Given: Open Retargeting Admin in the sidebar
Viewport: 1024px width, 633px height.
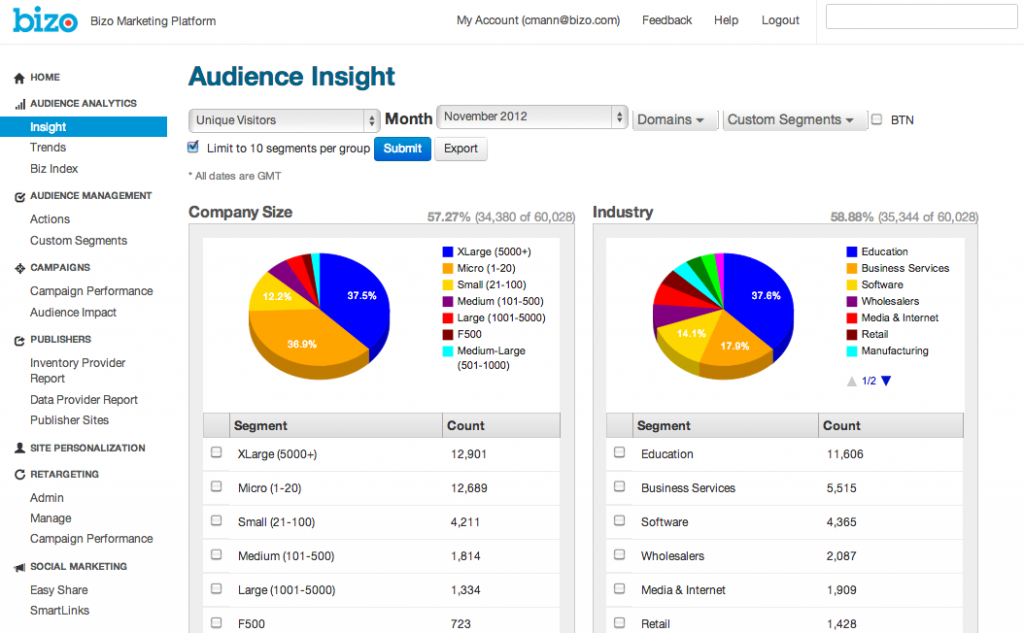Looking at the screenshot, I should (x=47, y=498).
